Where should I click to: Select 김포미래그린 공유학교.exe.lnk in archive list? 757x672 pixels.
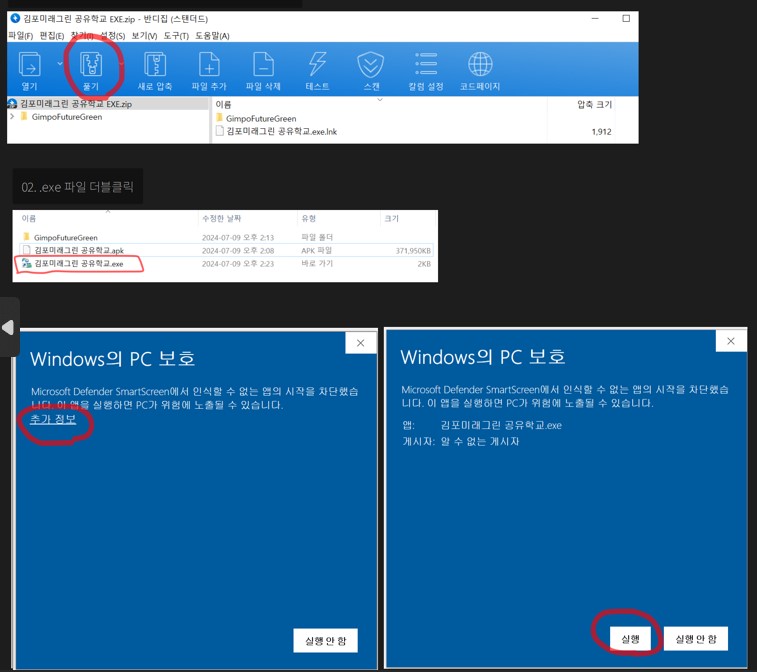pos(281,131)
